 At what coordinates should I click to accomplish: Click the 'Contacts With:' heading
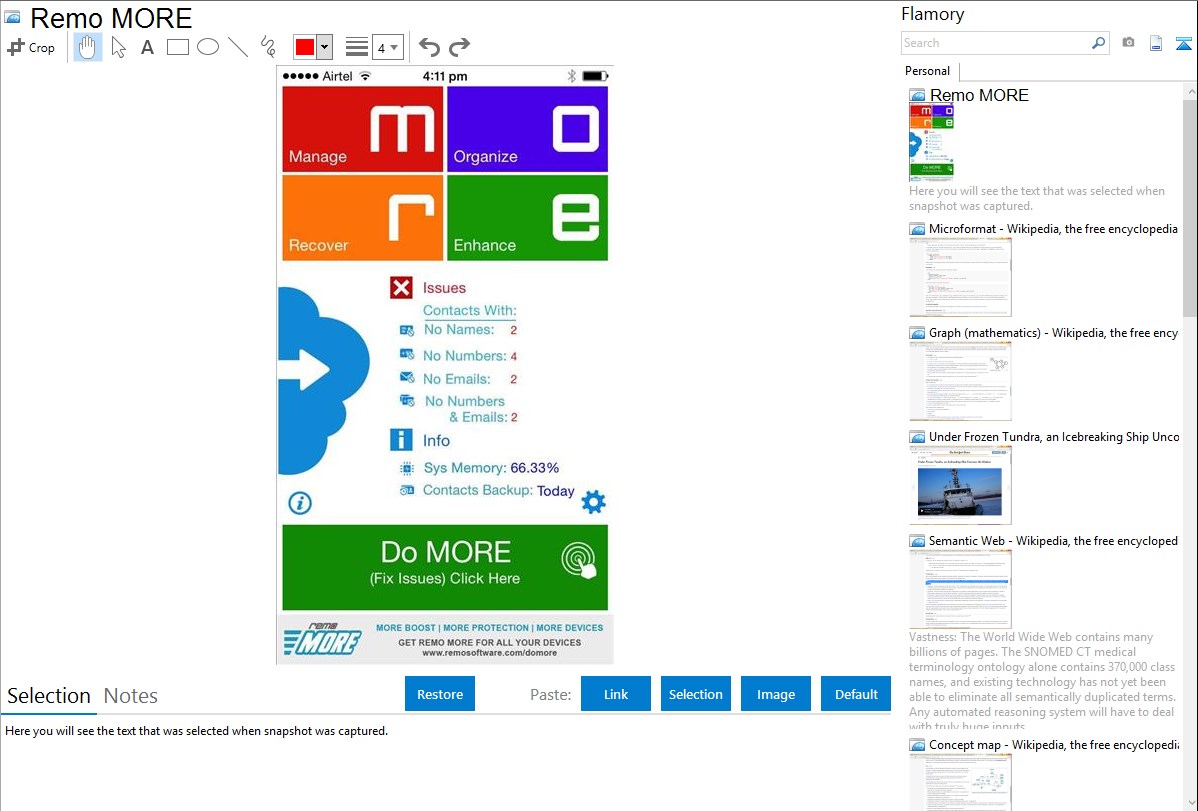(x=470, y=310)
